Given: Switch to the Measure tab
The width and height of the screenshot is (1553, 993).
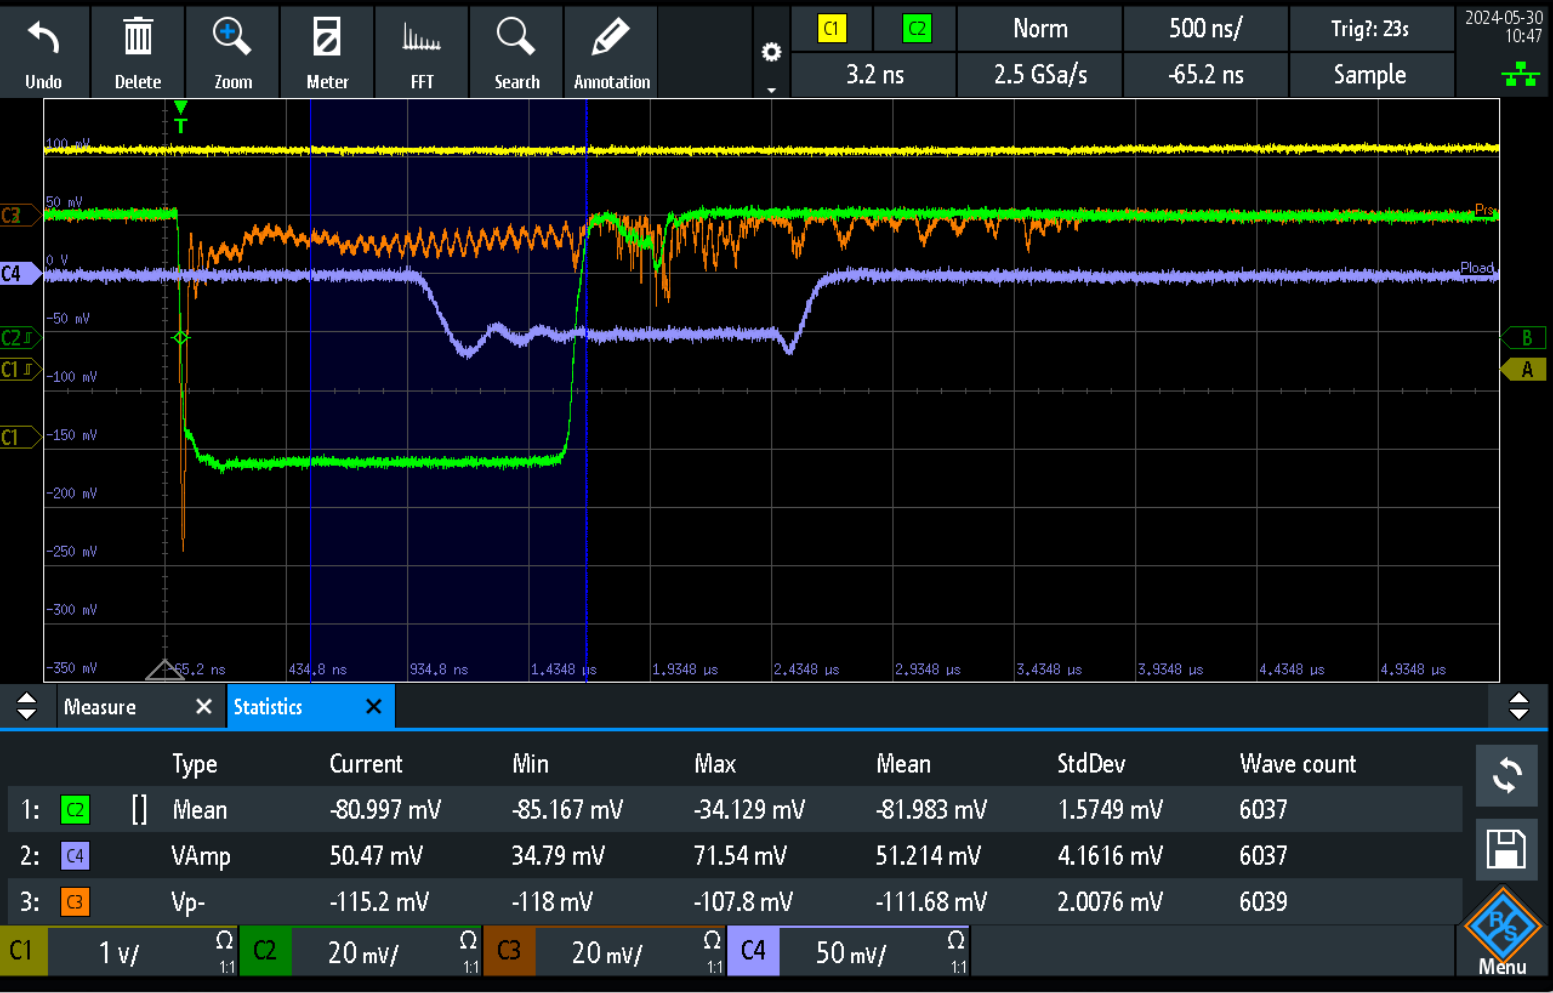Looking at the screenshot, I should coord(101,707).
